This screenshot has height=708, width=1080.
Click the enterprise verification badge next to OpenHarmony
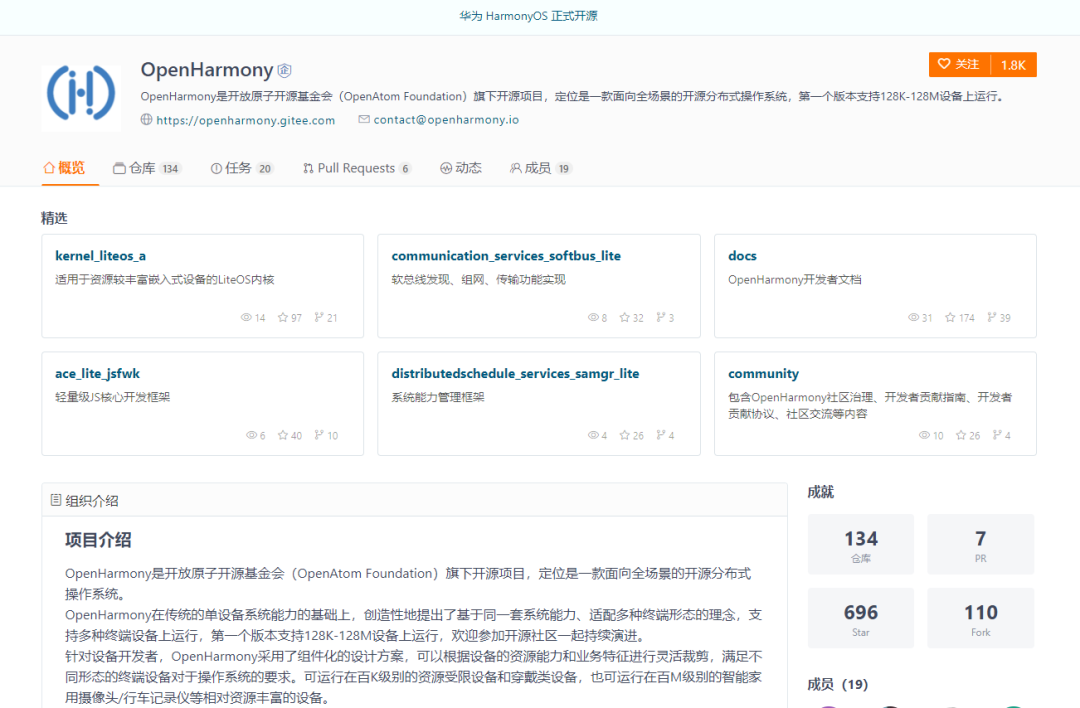click(284, 70)
